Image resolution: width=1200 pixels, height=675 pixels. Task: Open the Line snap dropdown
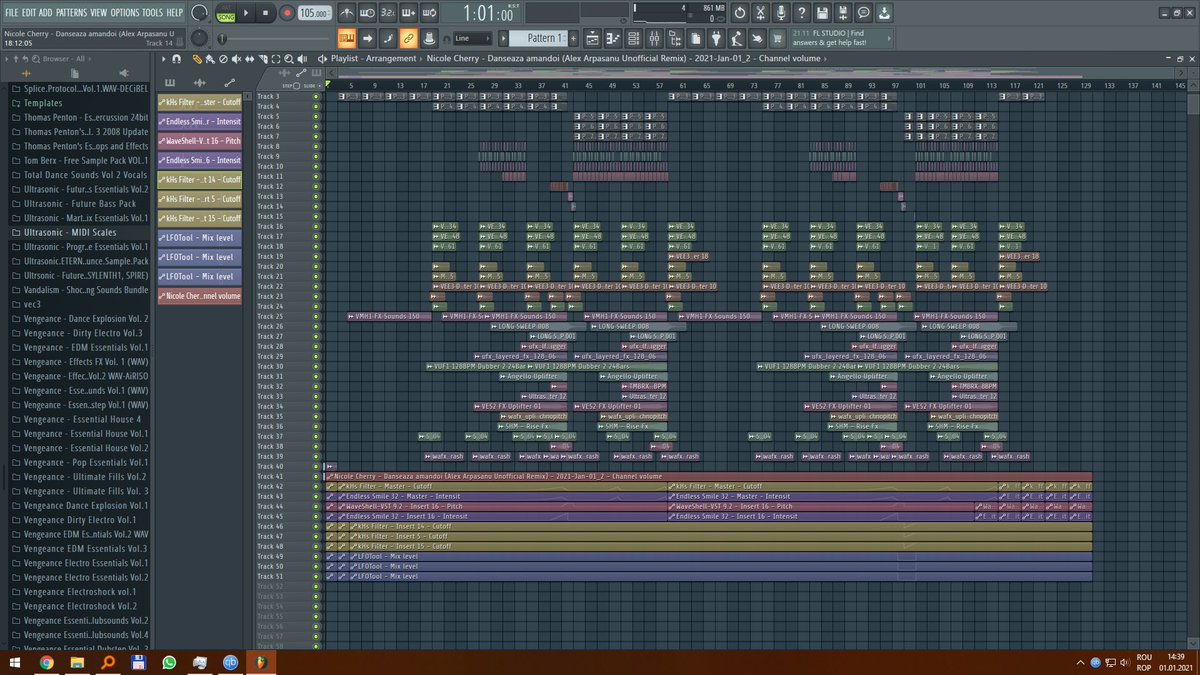click(x=473, y=39)
